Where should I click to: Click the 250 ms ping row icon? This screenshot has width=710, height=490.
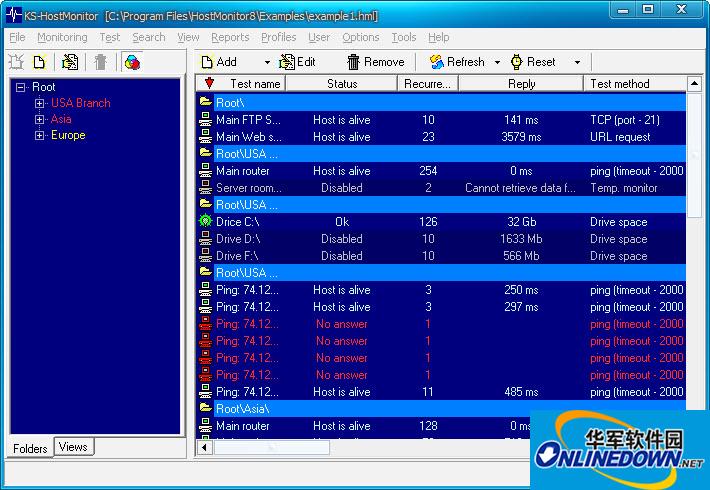click(206, 289)
